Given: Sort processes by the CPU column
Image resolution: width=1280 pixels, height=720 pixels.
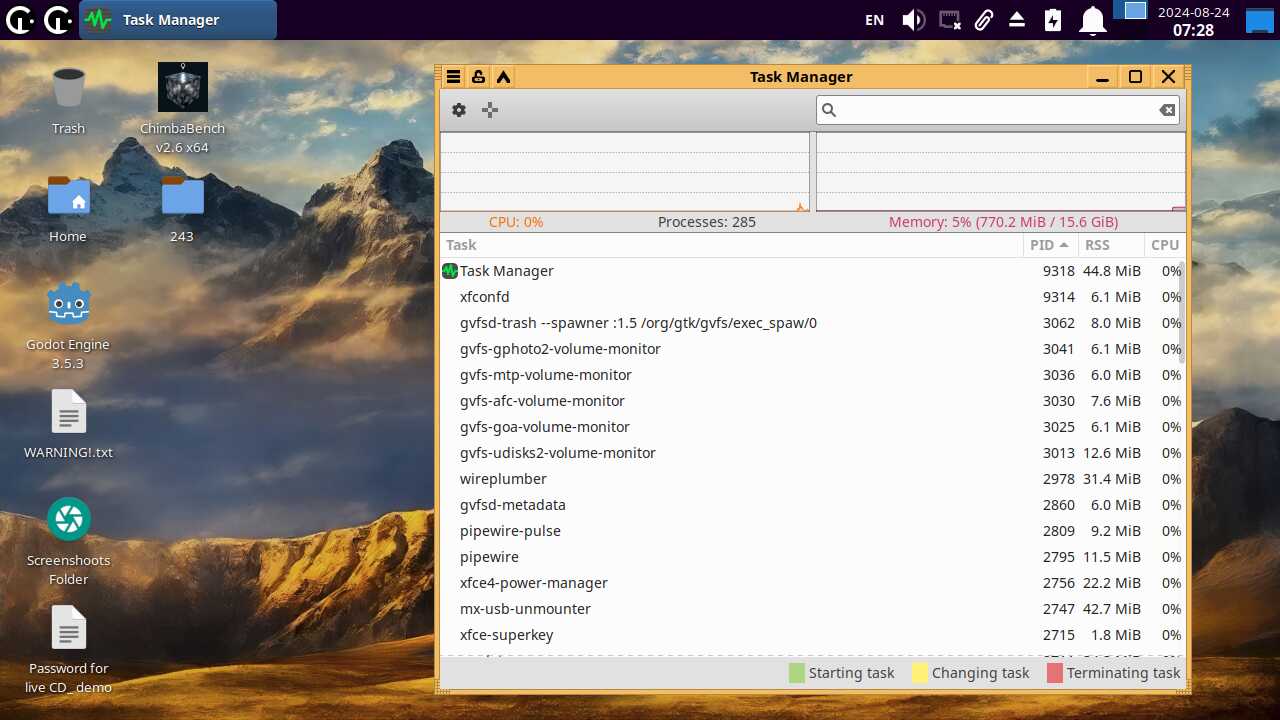Looking at the screenshot, I should point(1165,245).
